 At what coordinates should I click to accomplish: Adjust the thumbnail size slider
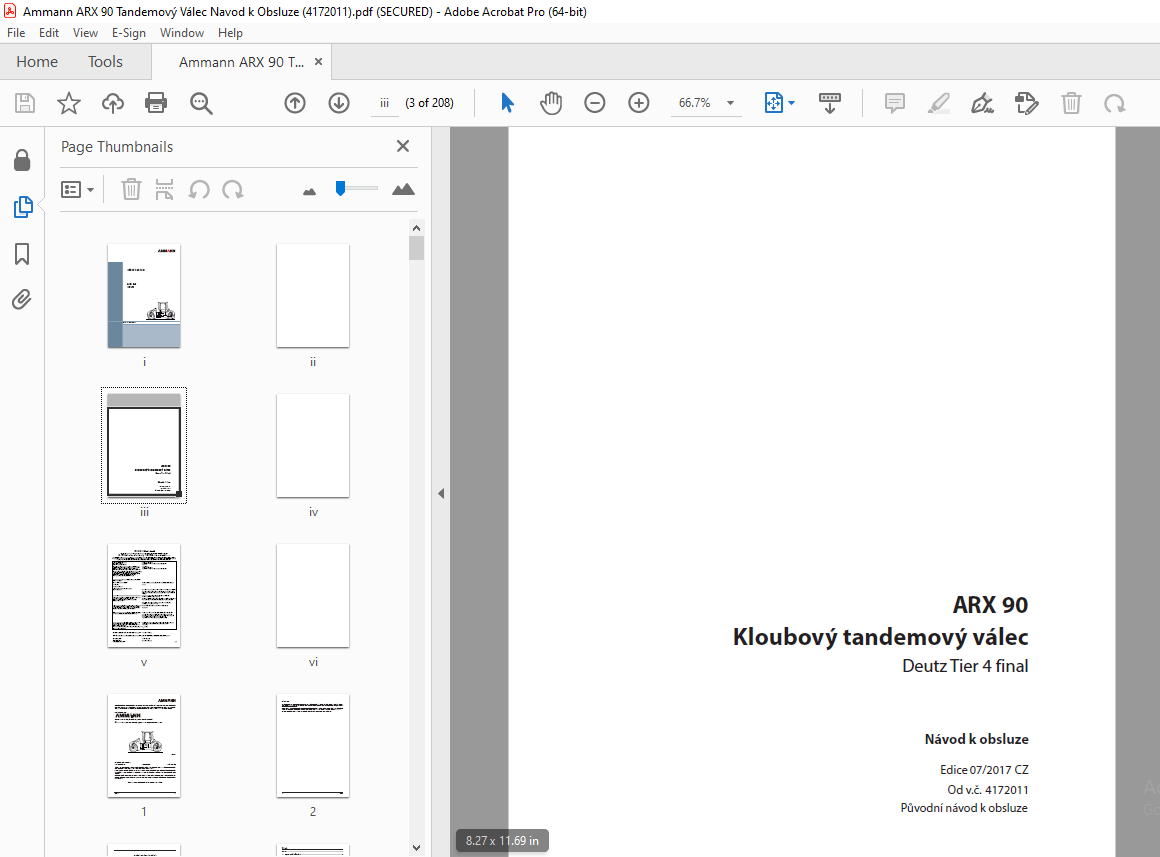click(x=340, y=188)
